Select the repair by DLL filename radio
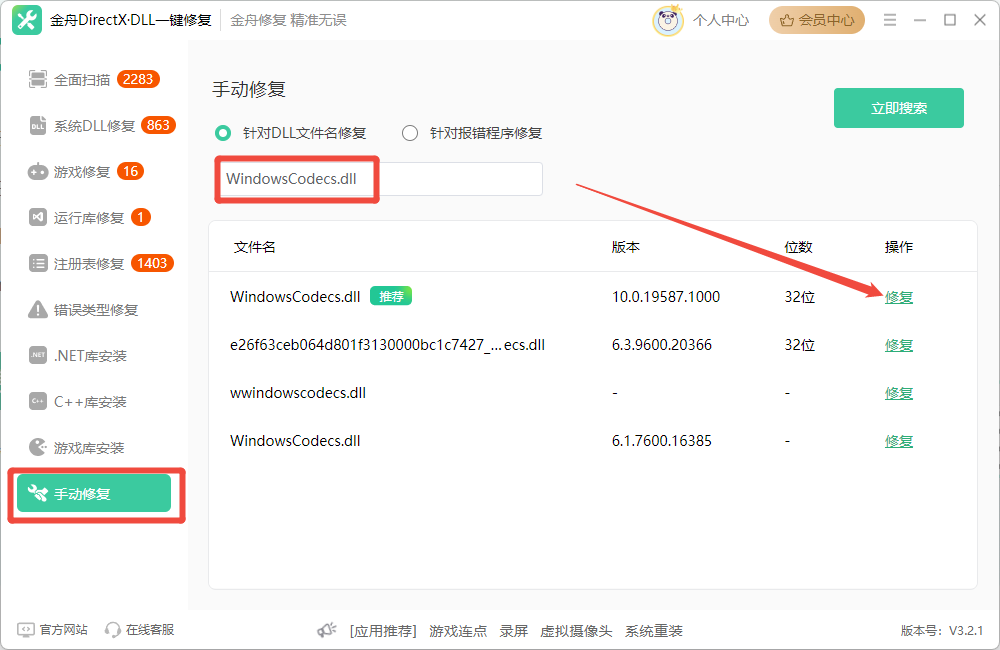The height and width of the screenshot is (650, 1000). click(223, 133)
